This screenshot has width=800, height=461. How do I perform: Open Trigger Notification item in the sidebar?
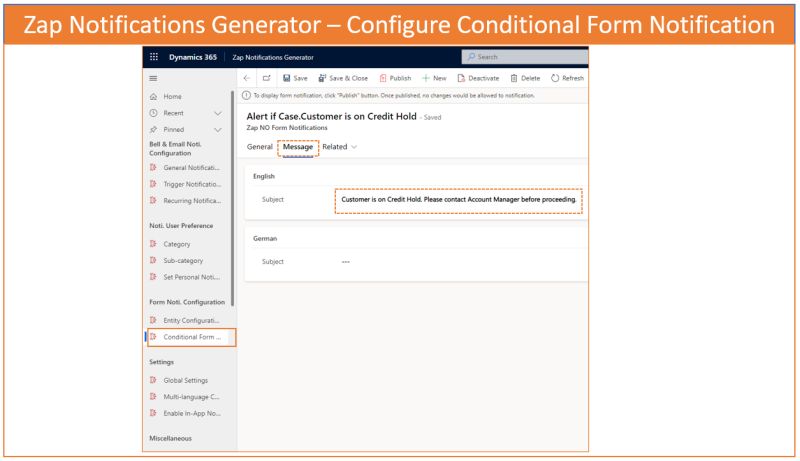[192, 184]
